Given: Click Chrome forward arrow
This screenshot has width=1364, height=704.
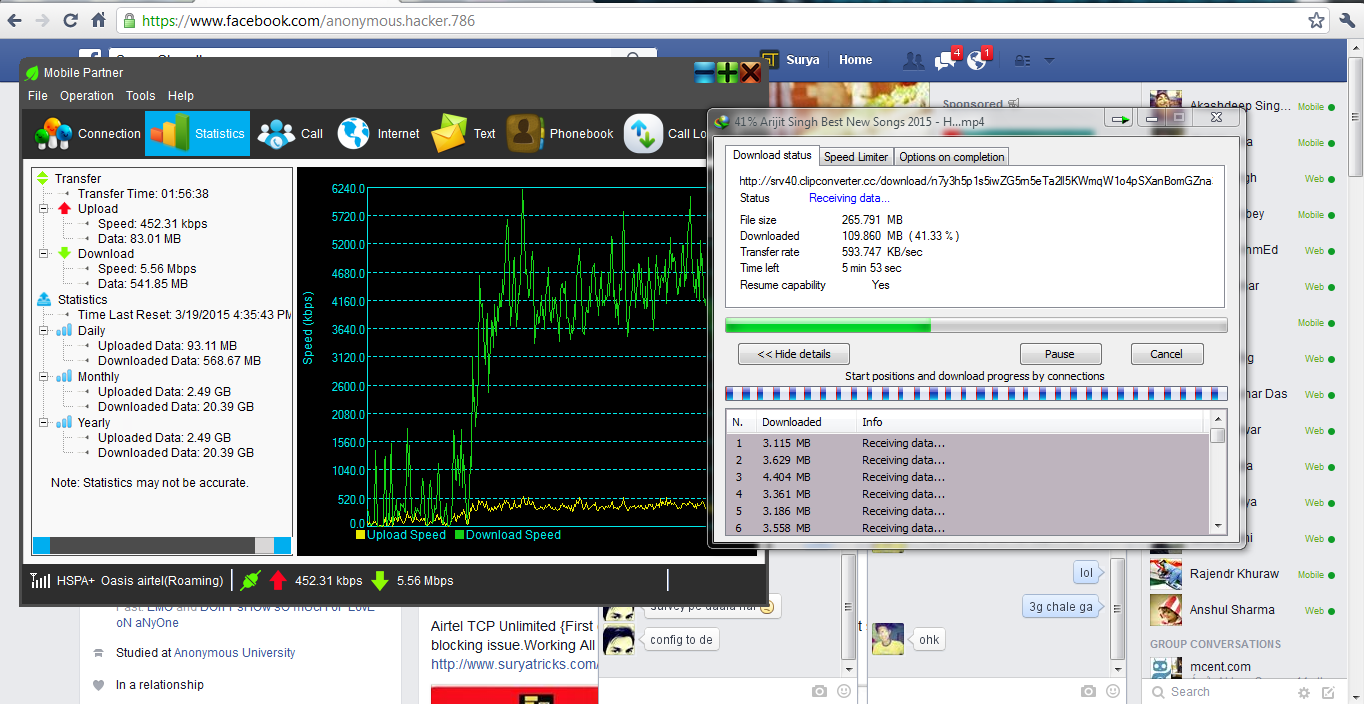Looking at the screenshot, I should click(43, 19).
